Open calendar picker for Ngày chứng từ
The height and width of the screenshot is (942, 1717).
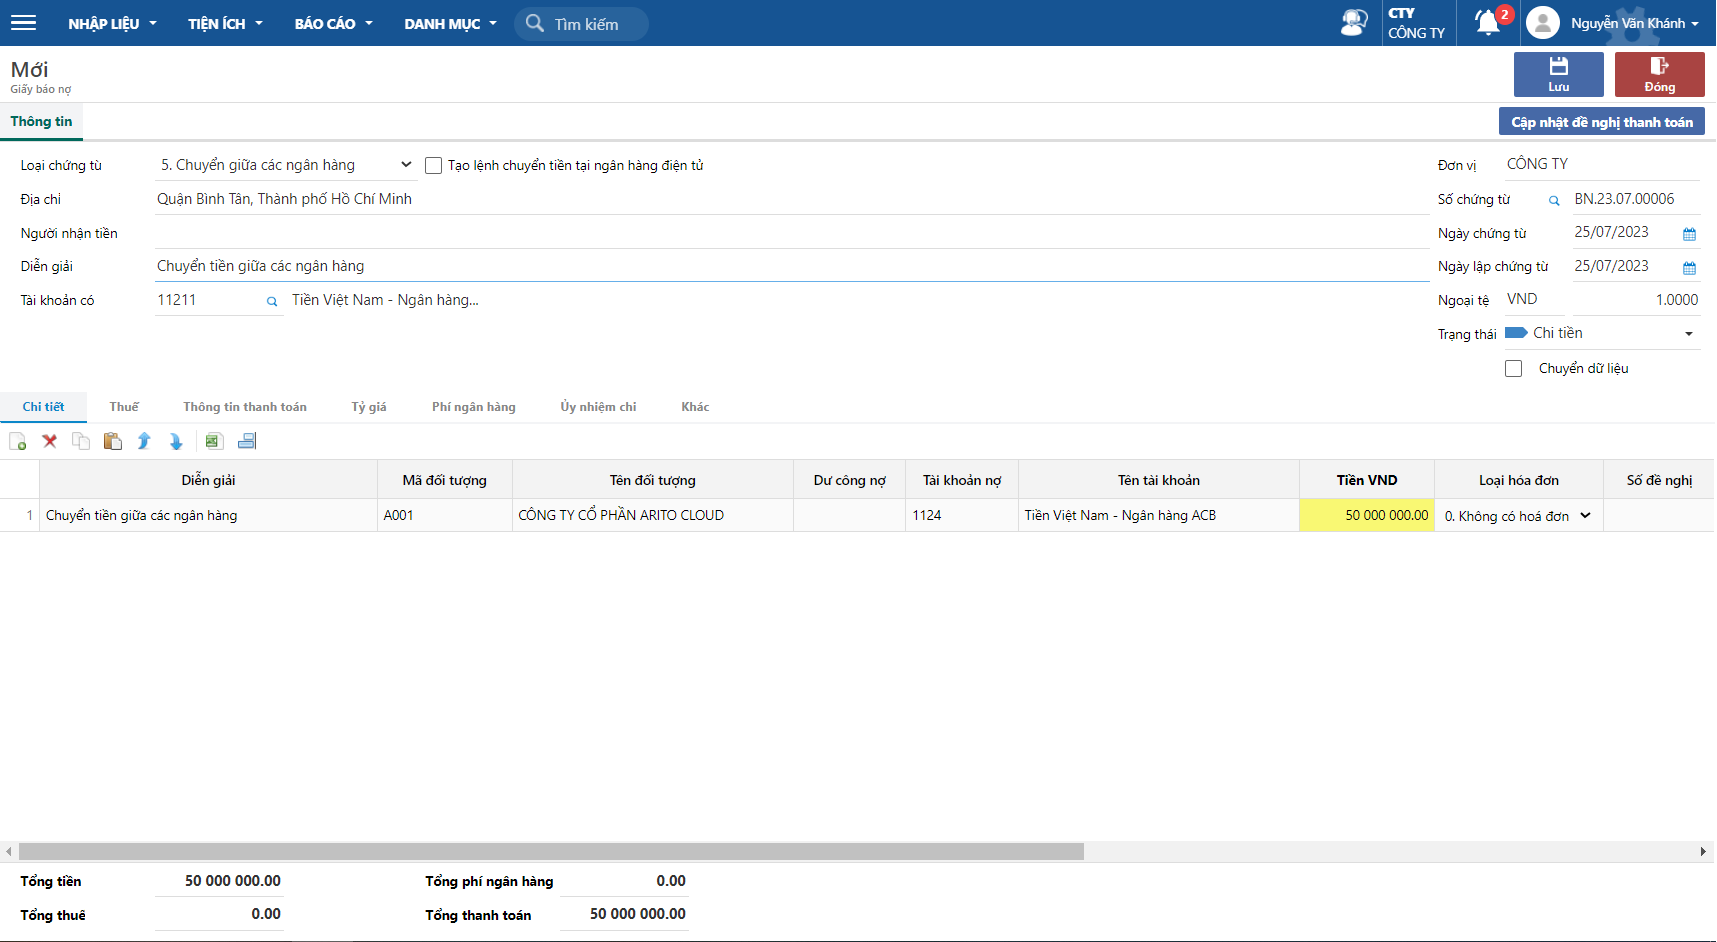click(x=1689, y=234)
